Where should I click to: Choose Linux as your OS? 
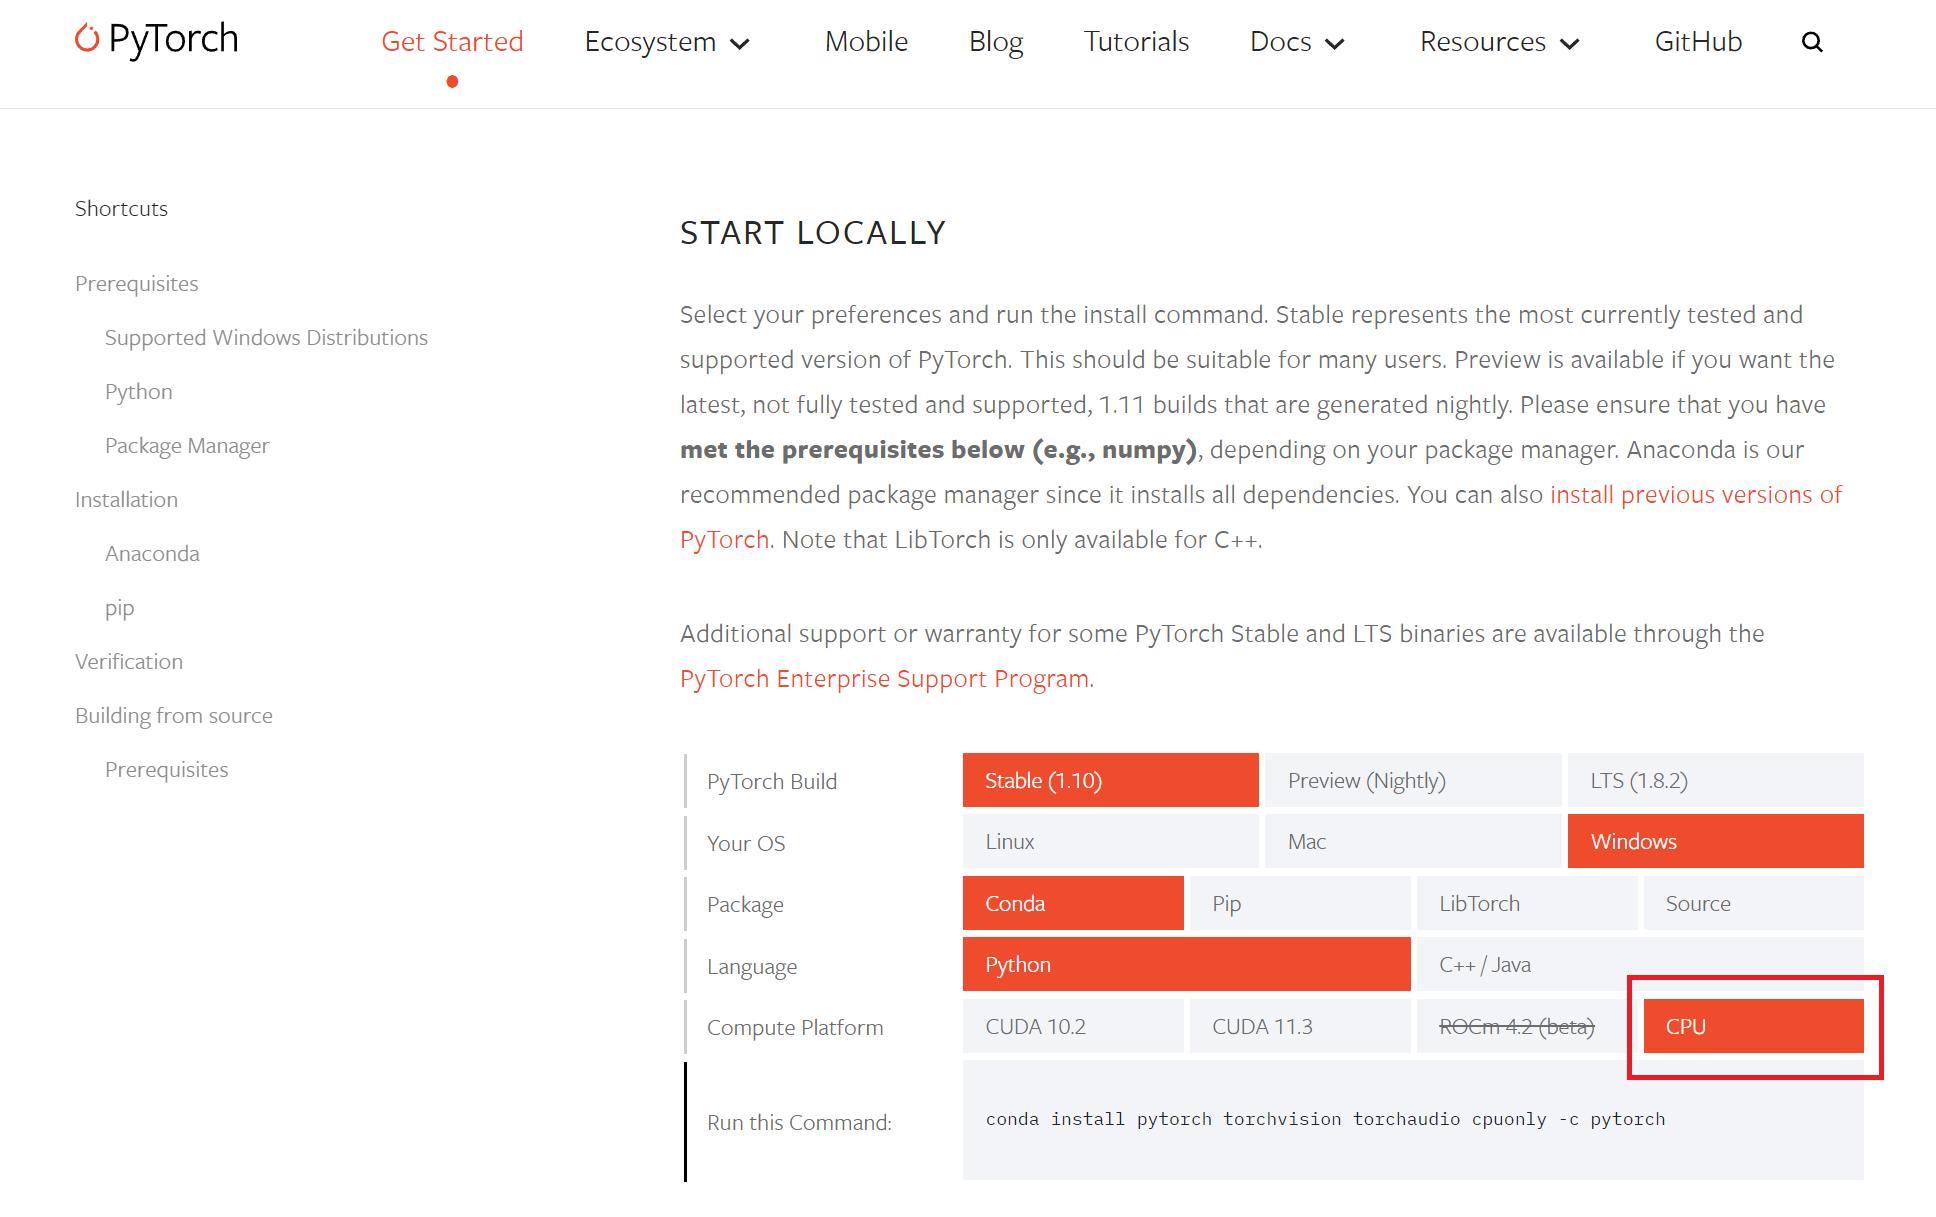tap(1110, 842)
